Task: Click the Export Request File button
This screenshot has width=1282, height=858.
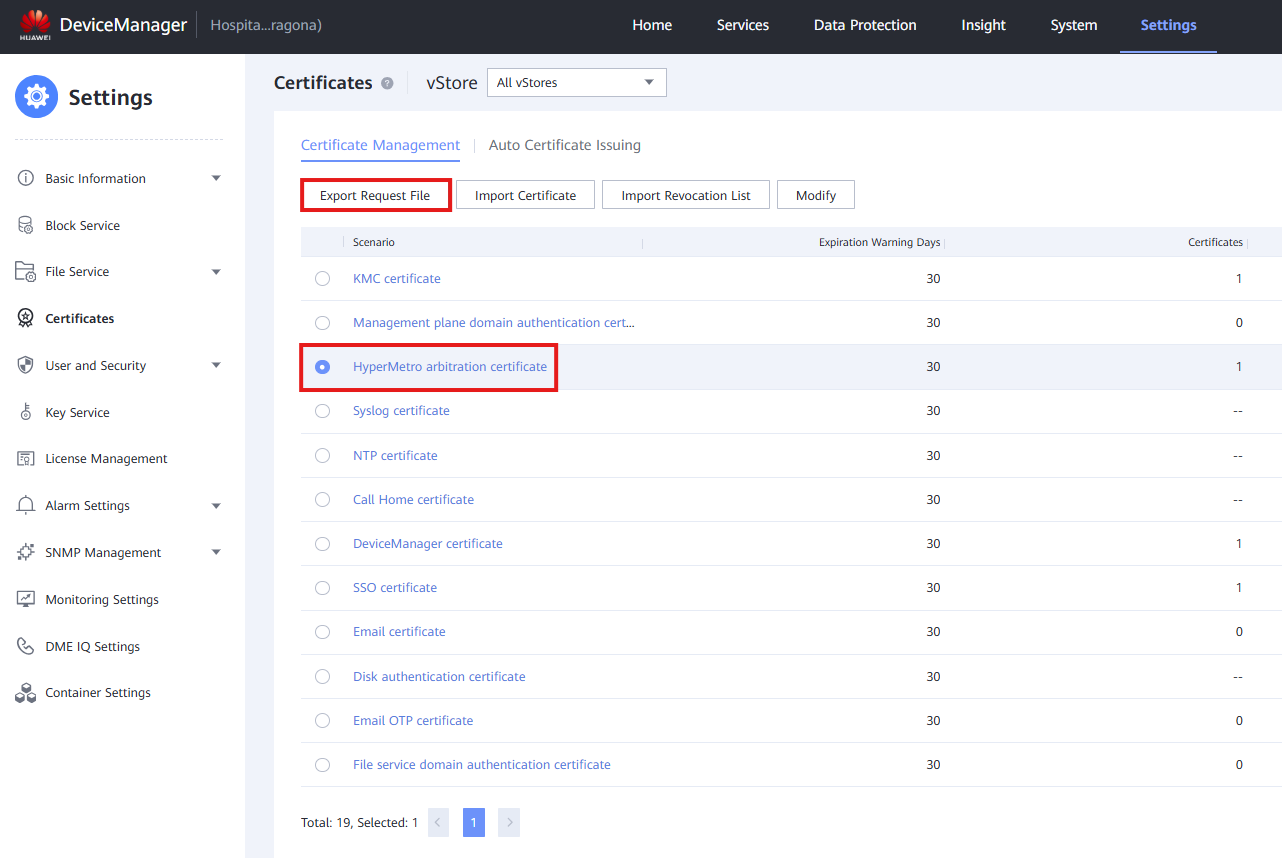Action: pyautogui.click(x=375, y=194)
